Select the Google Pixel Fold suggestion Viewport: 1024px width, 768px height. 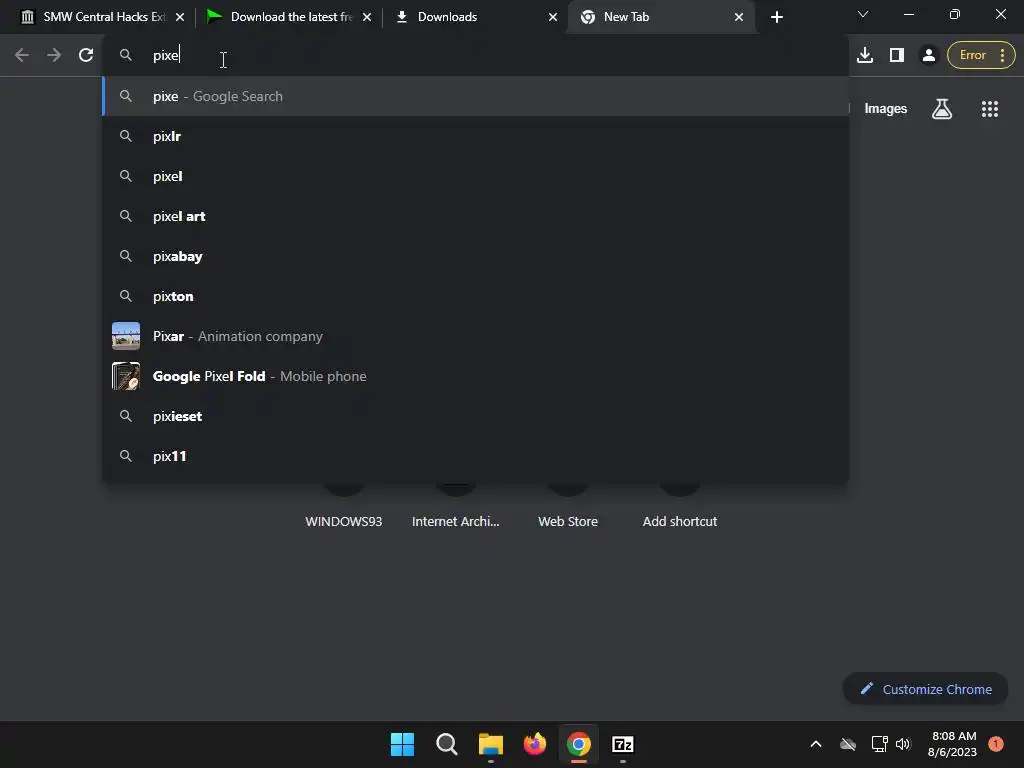475,376
